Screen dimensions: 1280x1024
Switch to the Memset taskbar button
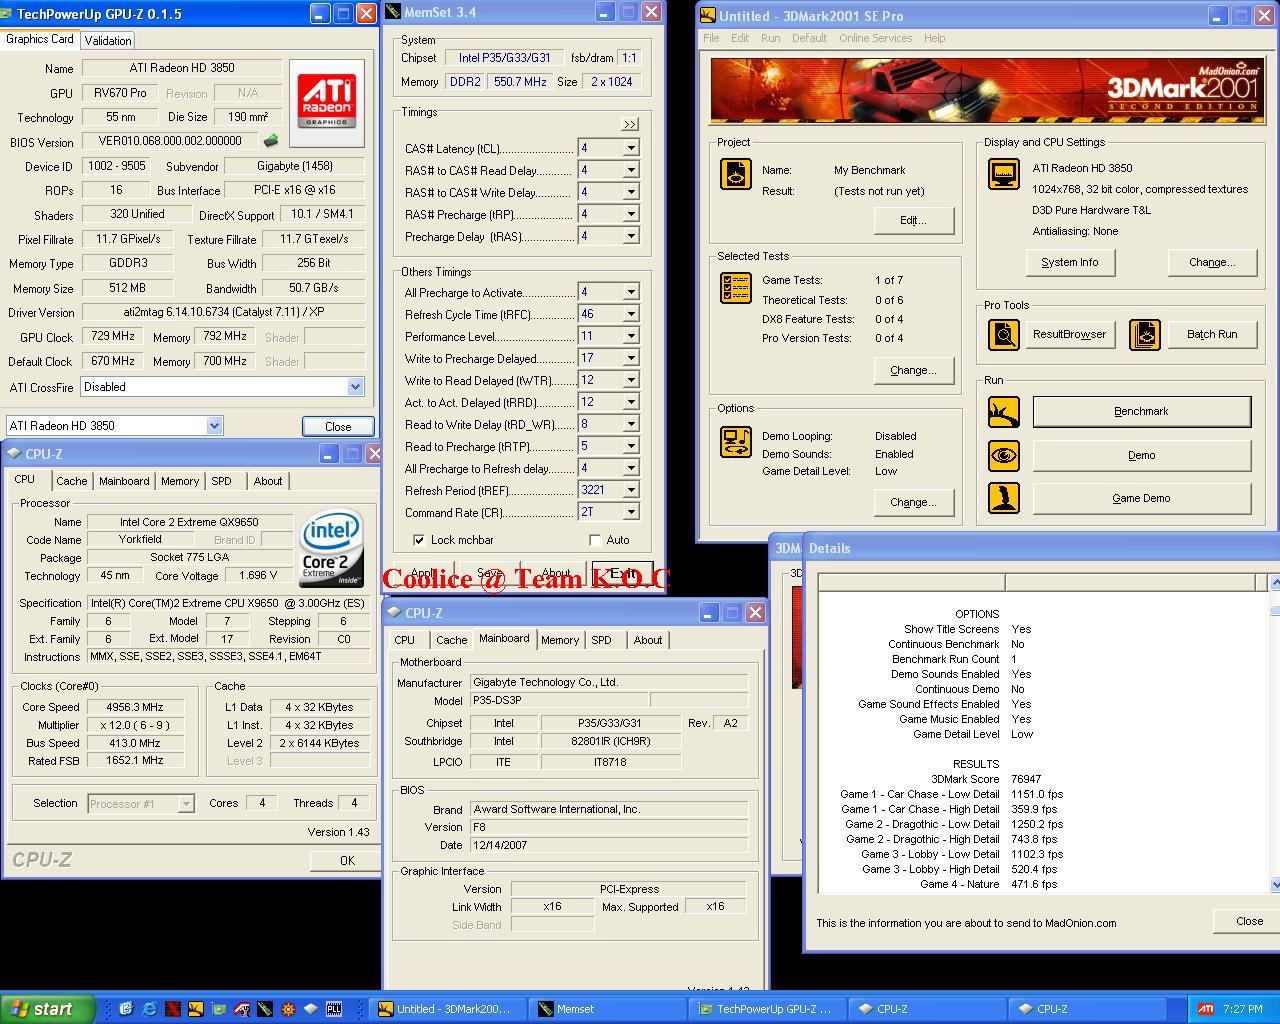(x=608, y=1009)
